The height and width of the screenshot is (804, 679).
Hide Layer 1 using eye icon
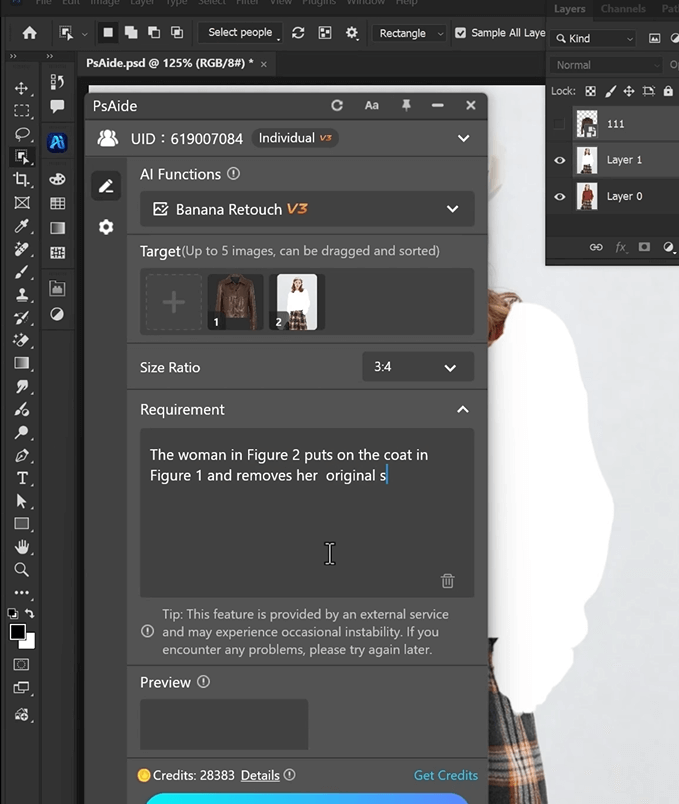pos(559,160)
